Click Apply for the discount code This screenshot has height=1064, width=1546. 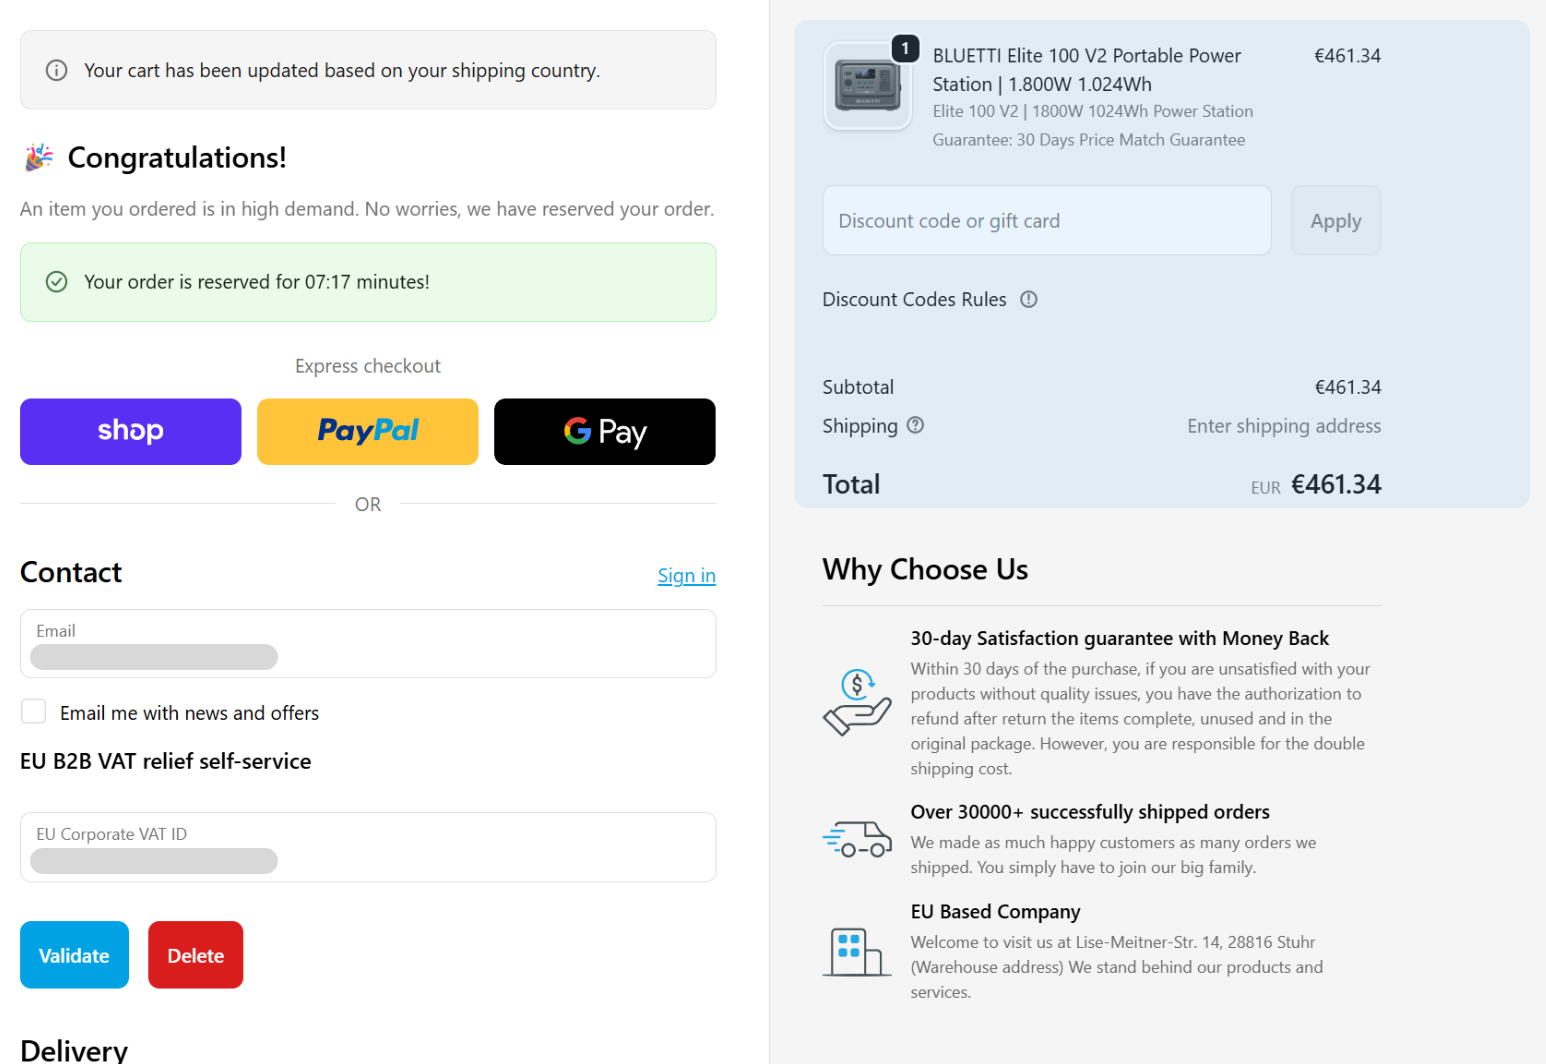[1335, 221]
